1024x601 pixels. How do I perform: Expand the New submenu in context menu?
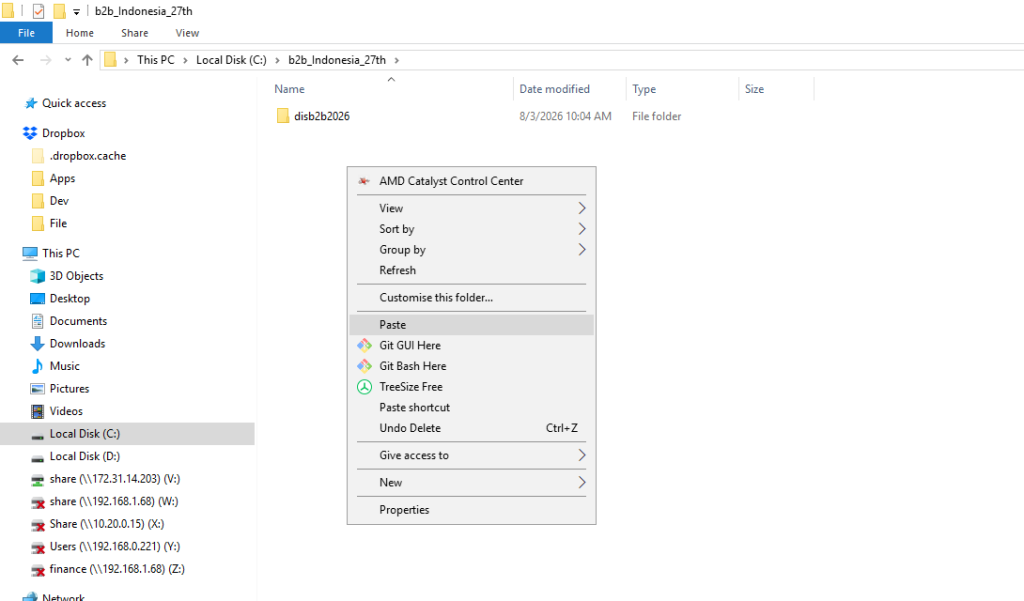pyautogui.click(x=471, y=483)
